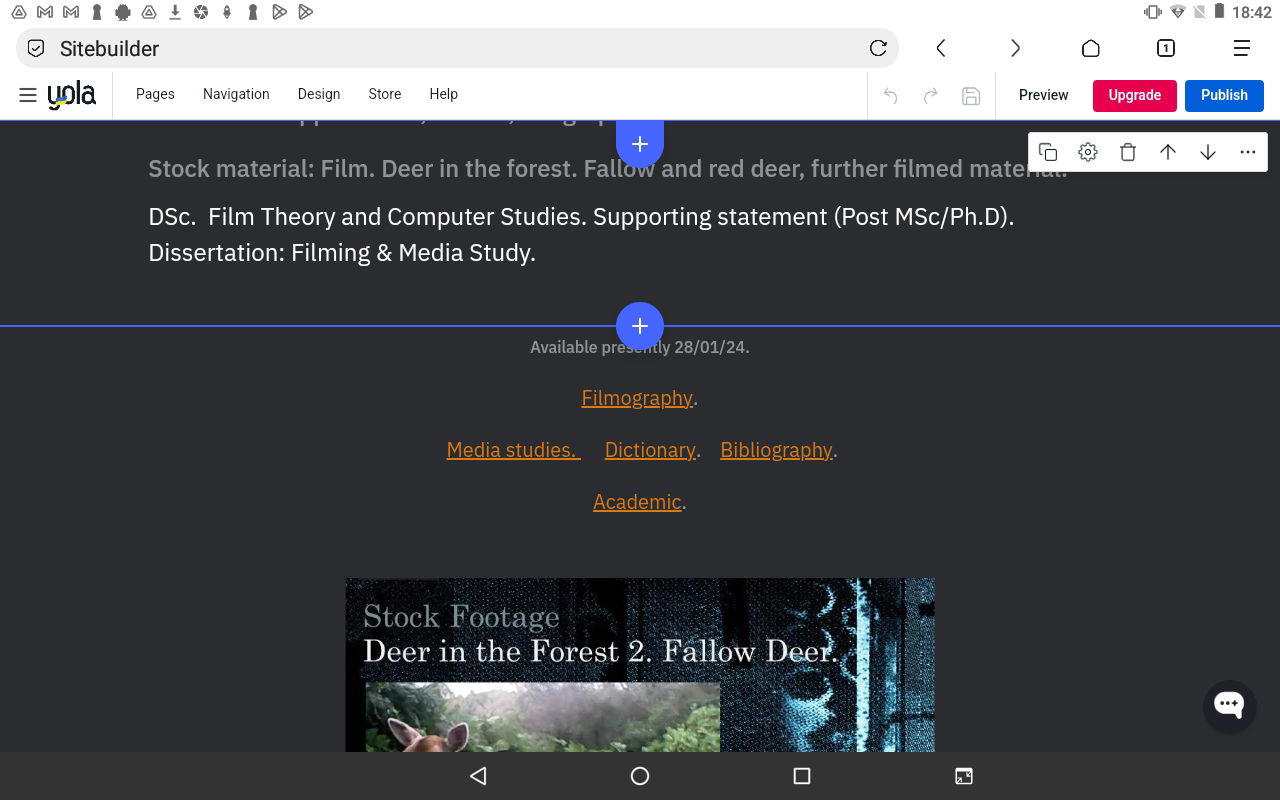1280x800 pixels.
Task: Tap the 18:42 clock in status bar
Action: (1252, 12)
